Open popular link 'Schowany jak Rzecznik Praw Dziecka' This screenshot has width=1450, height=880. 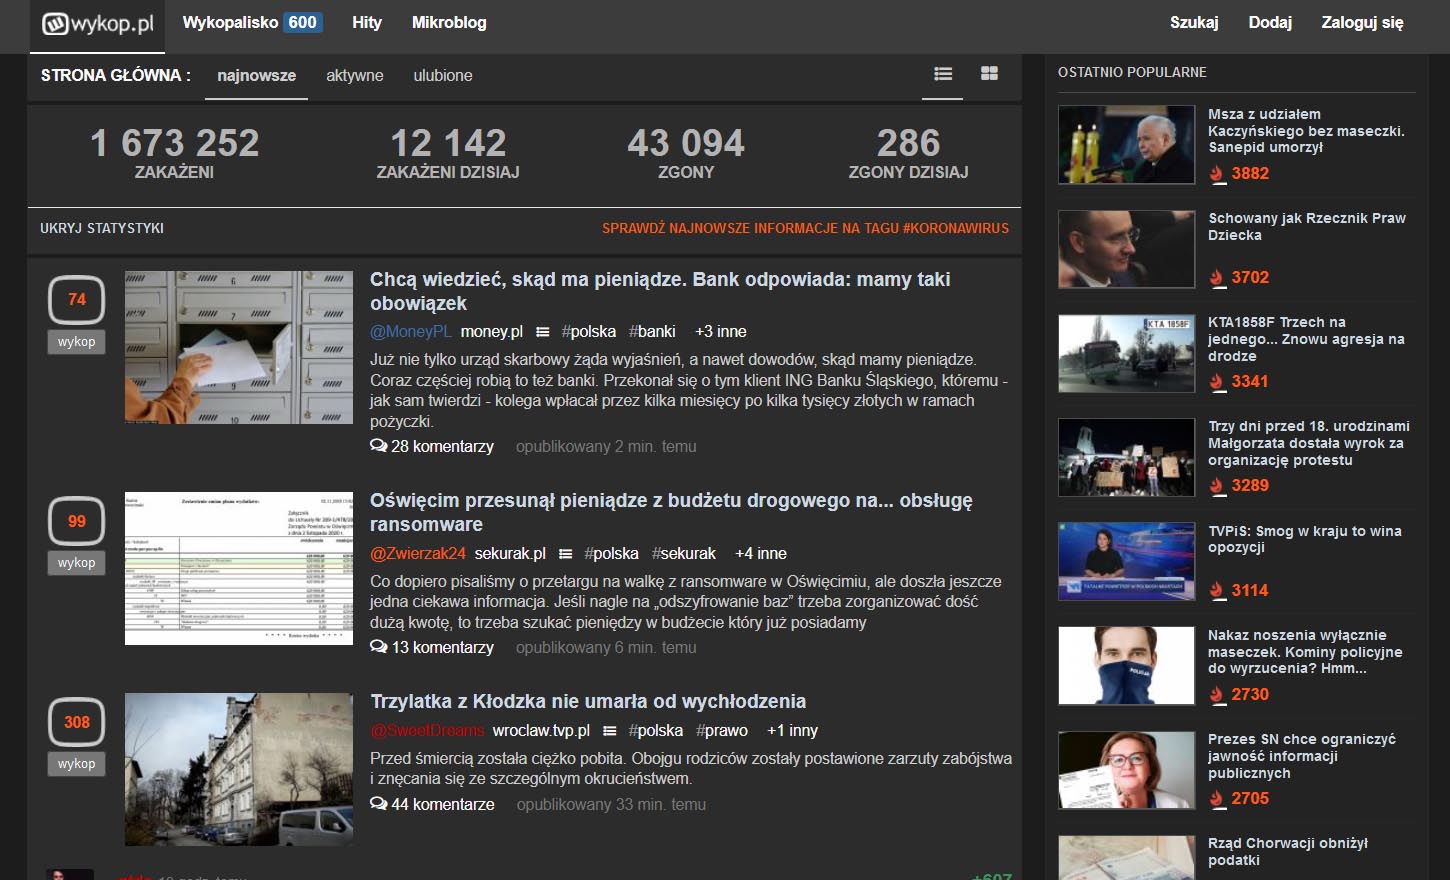point(1307,227)
